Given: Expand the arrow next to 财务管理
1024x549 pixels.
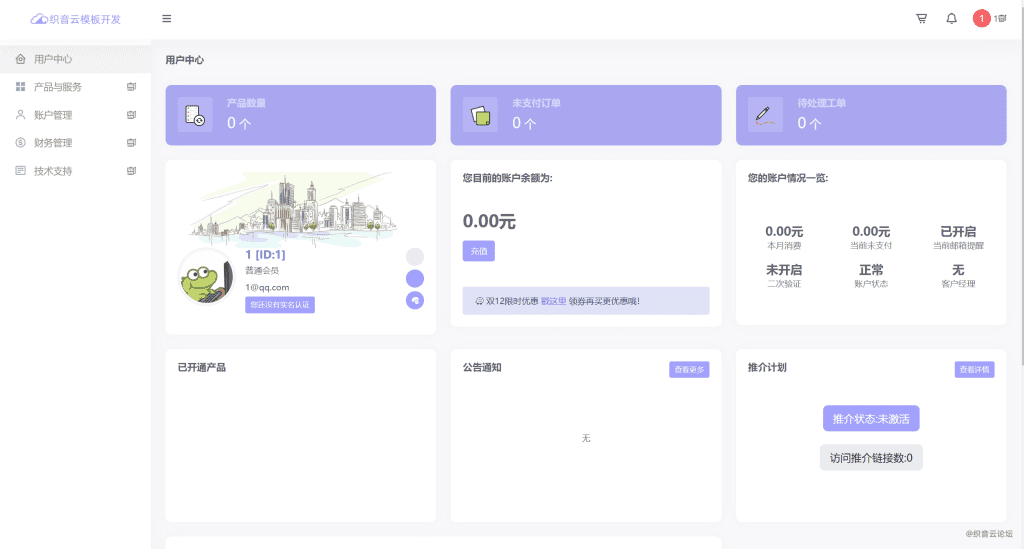Looking at the screenshot, I should 131,142.
